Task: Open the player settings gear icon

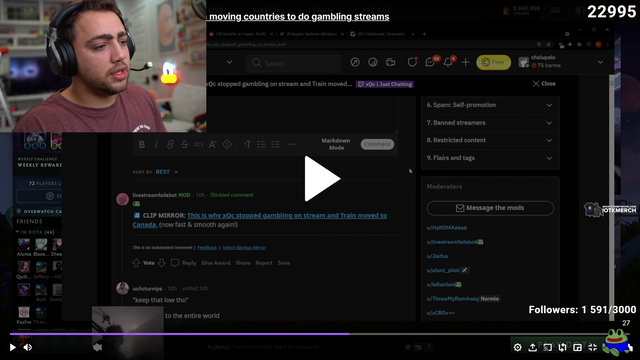Action: [518, 347]
